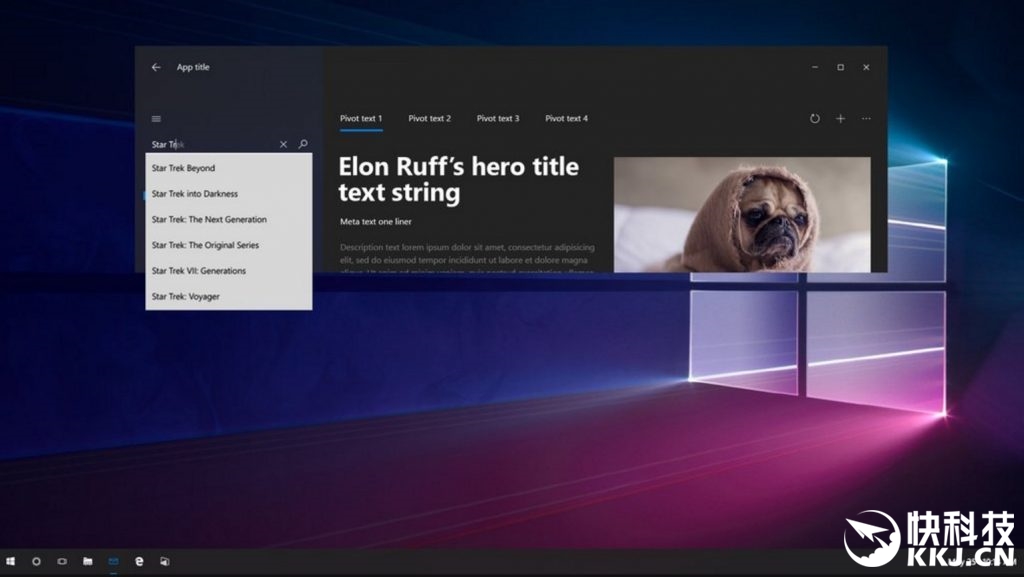Pick the Star Trek: Voyager suggestion
Image resolution: width=1024 pixels, height=577 pixels.
coord(186,297)
